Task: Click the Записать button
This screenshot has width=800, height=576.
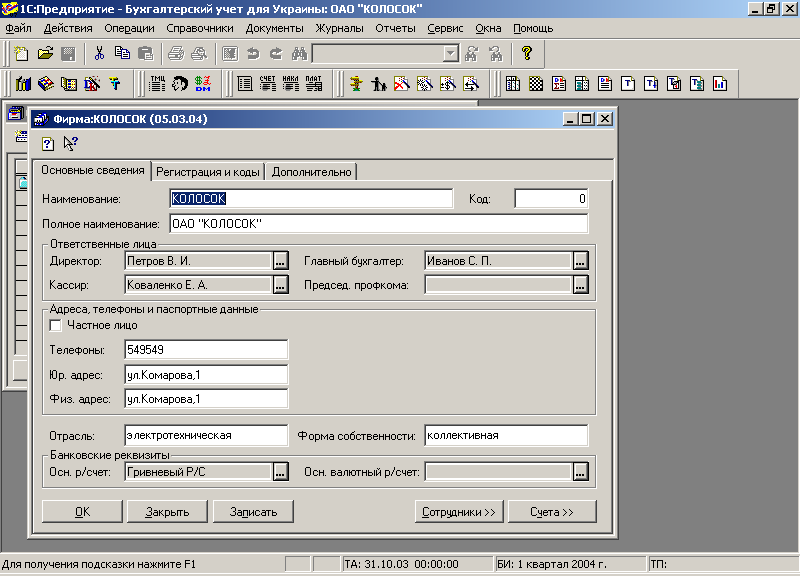Action: pyautogui.click(x=253, y=512)
